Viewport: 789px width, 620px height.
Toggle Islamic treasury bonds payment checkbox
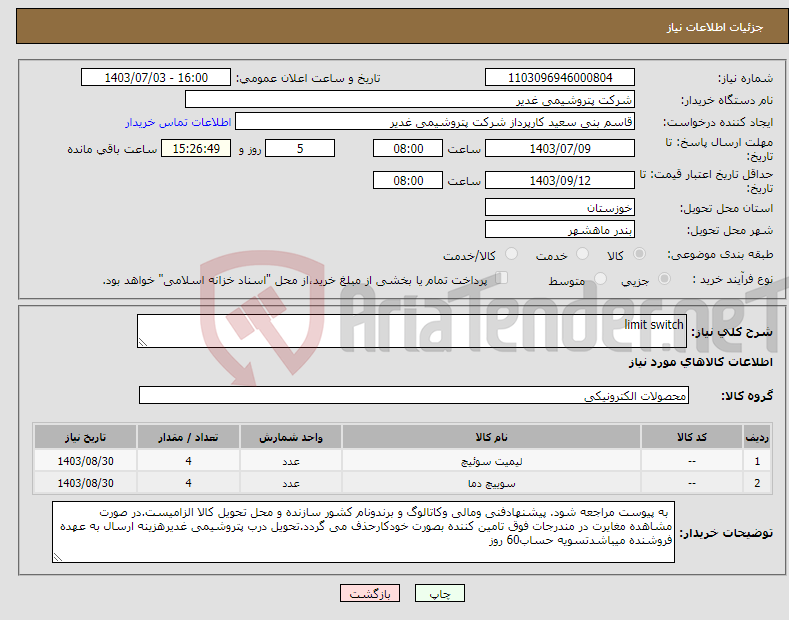(502, 278)
